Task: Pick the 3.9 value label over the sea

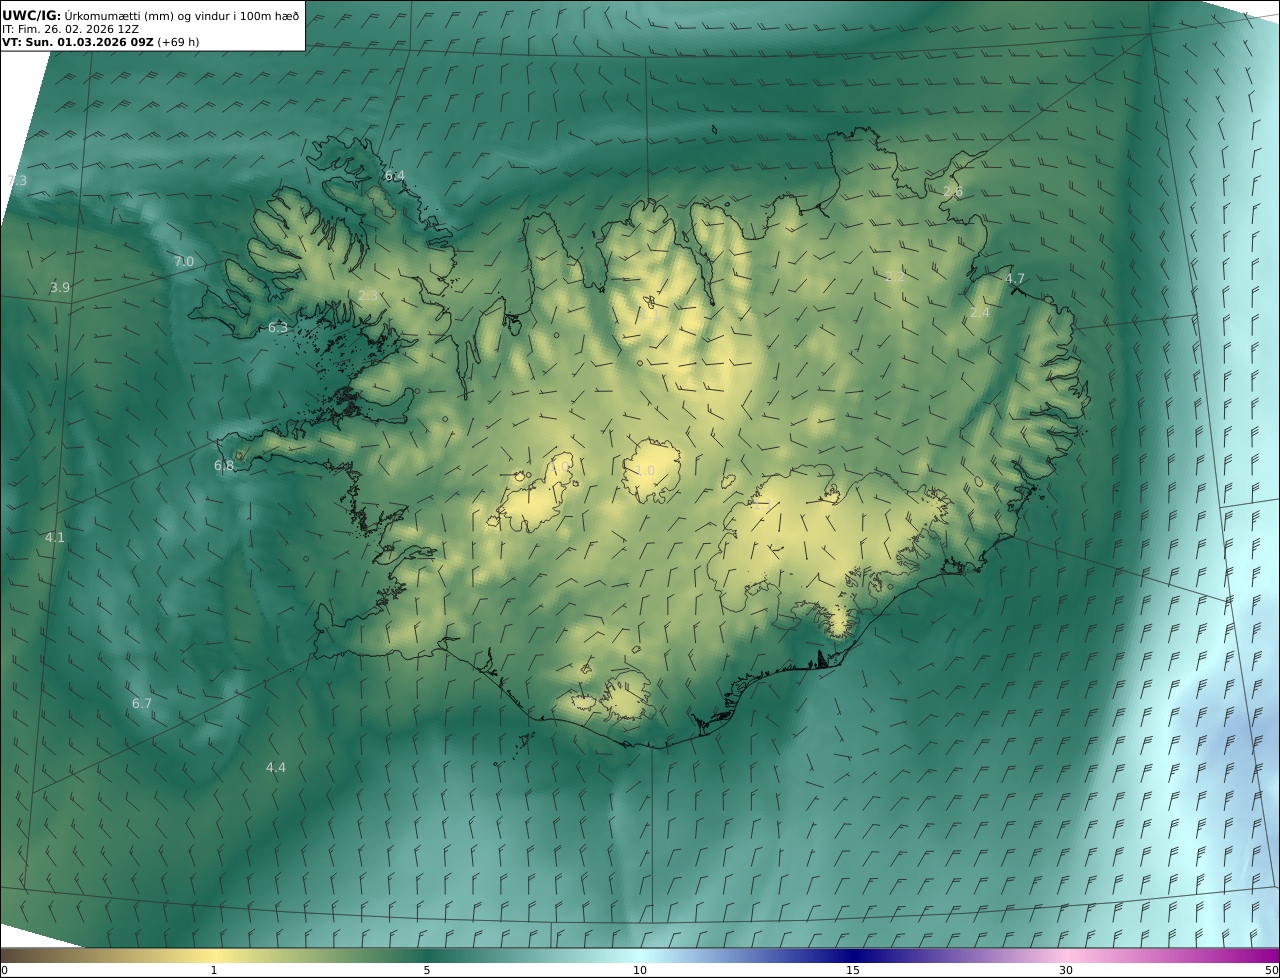Action: (60, 288)
